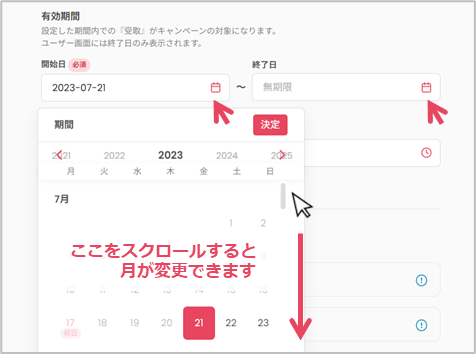476x363 pixels.
Task: Click the calendar vertical scrollbar thumb
Action: tap(283, 196)
